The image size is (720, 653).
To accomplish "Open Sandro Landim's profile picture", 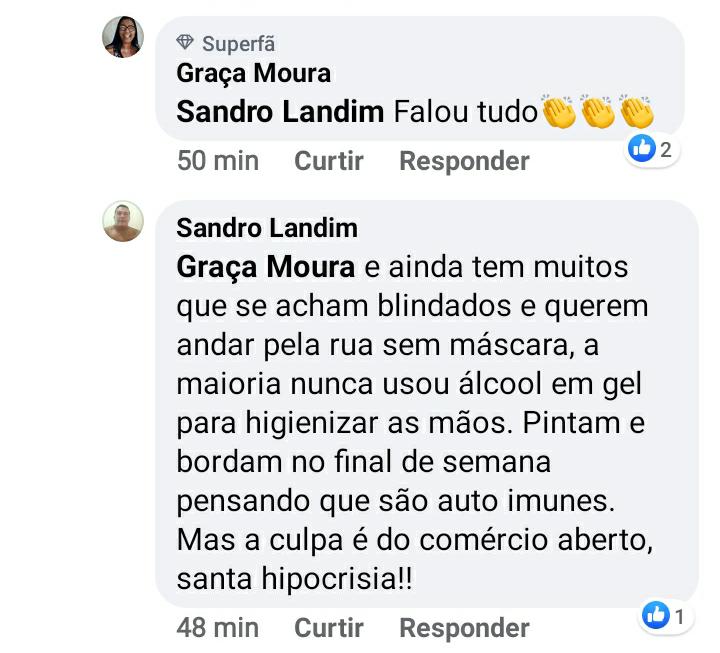I will [x=123, y=221].
